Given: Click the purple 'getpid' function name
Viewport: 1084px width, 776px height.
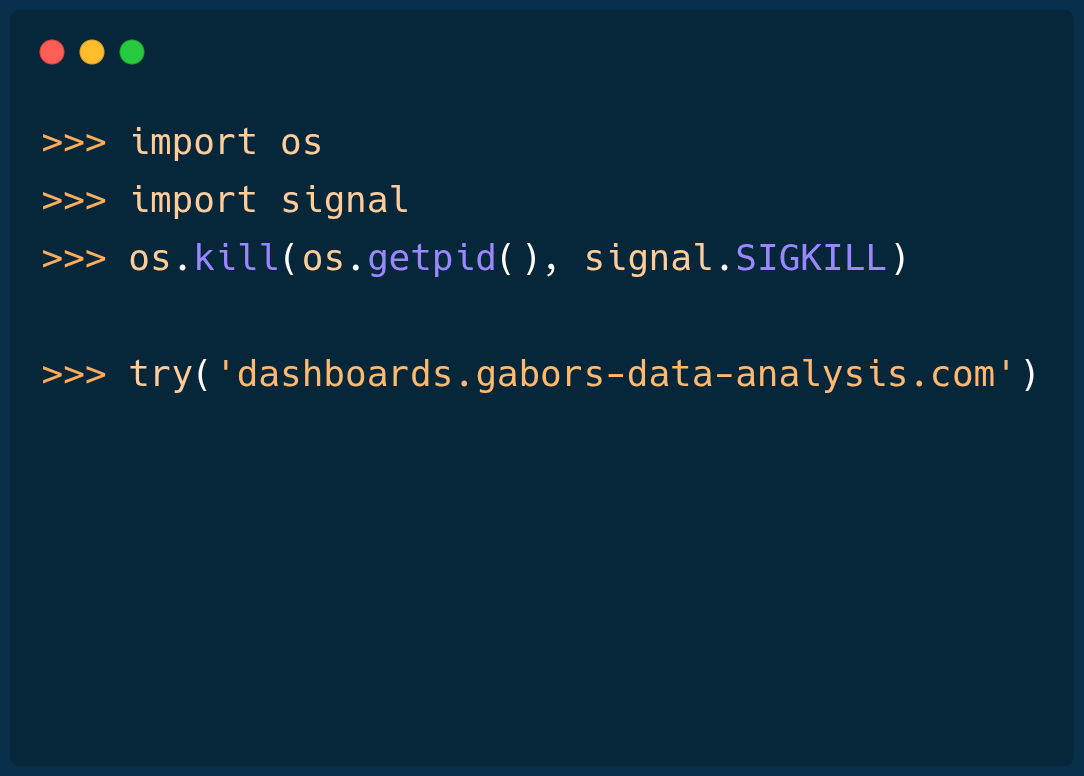Looking at the screenshot, I should (x=431, y=259).
